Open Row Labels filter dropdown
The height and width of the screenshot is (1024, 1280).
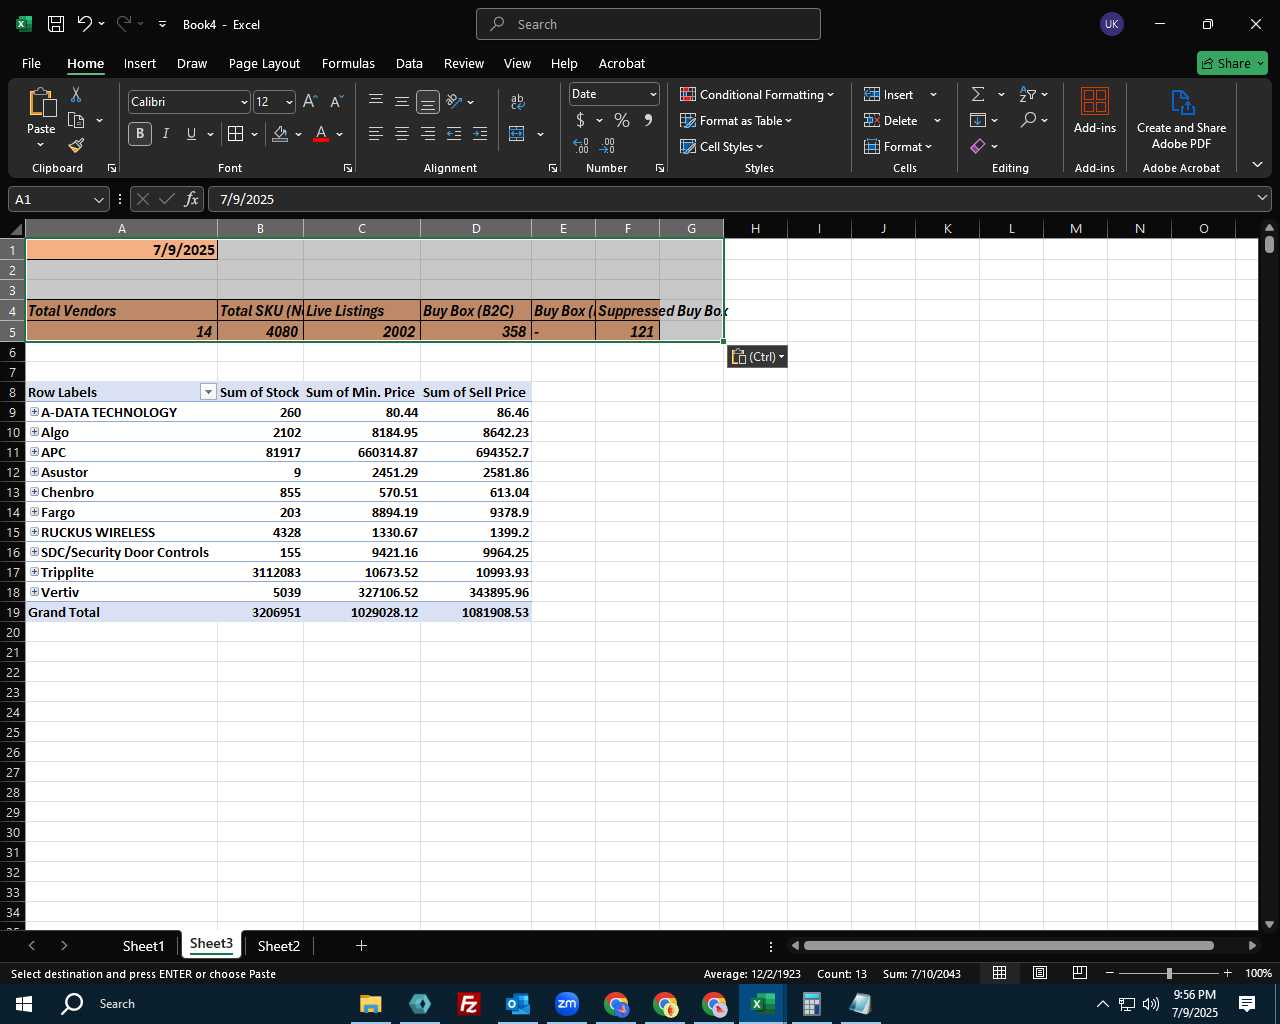click(208, 392)
